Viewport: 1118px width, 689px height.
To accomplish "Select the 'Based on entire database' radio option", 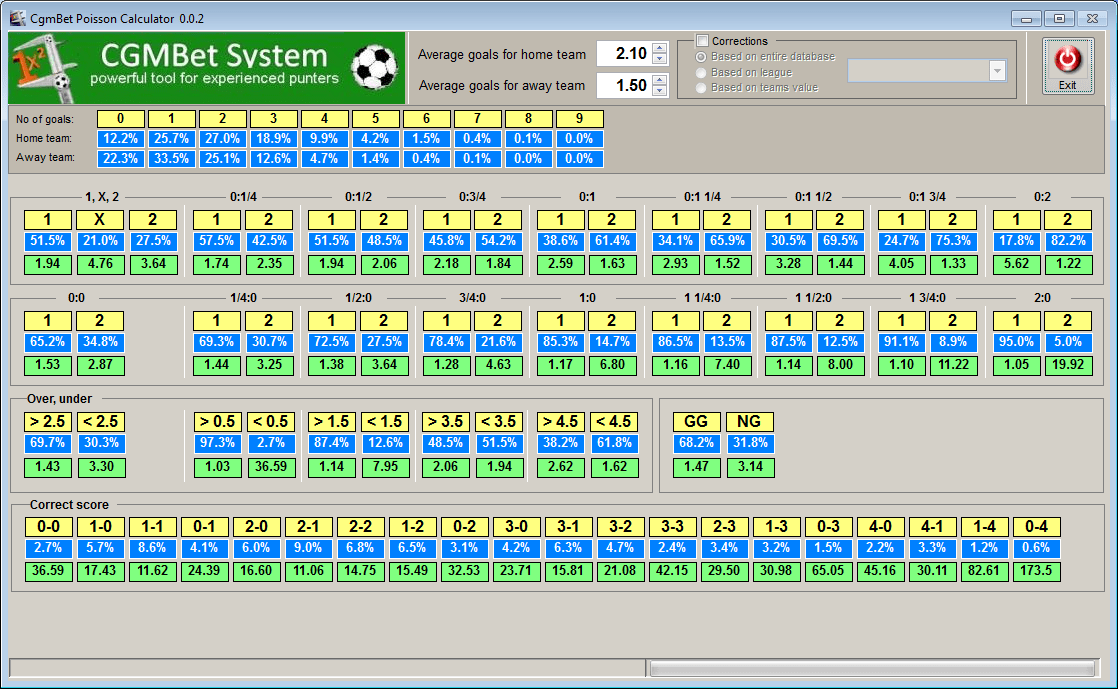I will coord(701,57).
